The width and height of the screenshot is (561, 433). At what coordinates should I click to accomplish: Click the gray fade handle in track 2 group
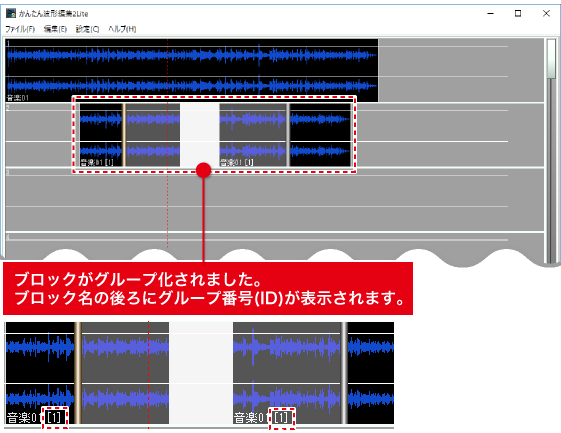288,135
